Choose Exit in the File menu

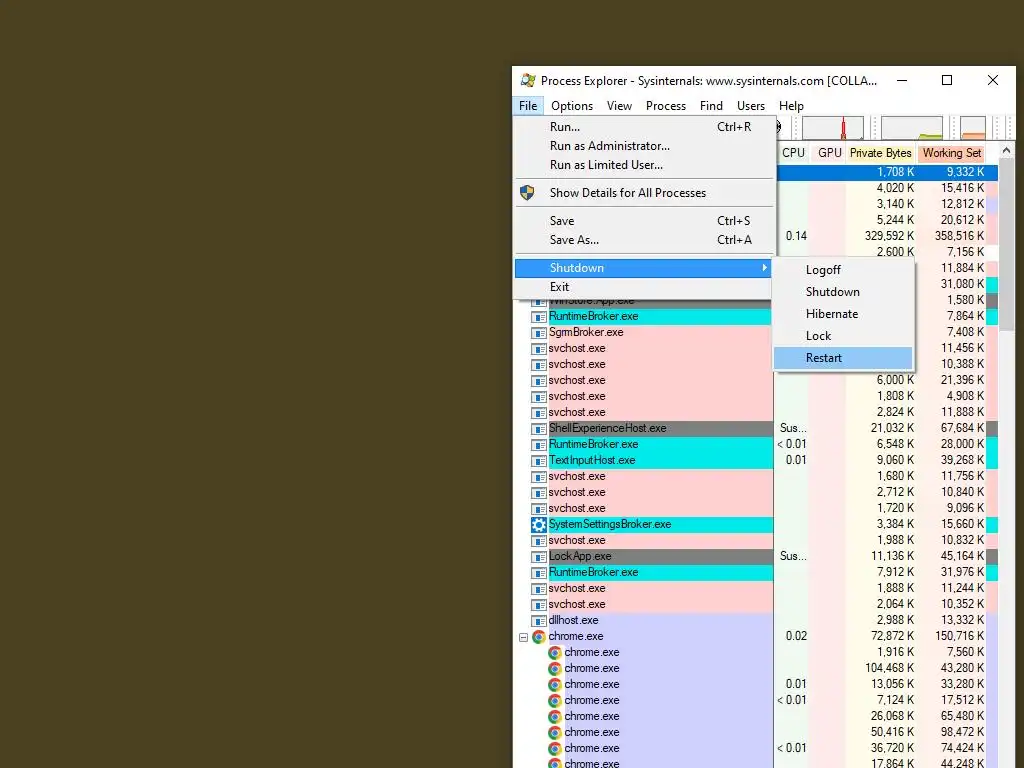coord(644,287)
